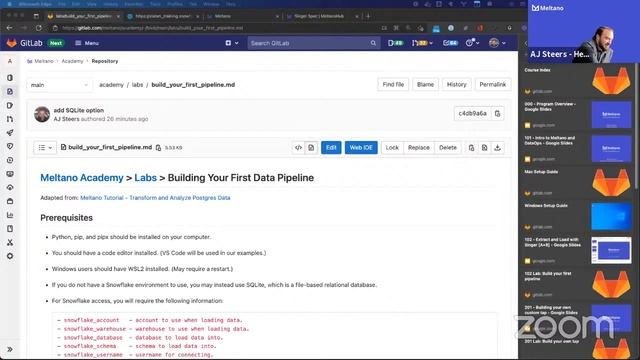Open the help dropdown
The image size is (640, 360).
tap(472, 43)
